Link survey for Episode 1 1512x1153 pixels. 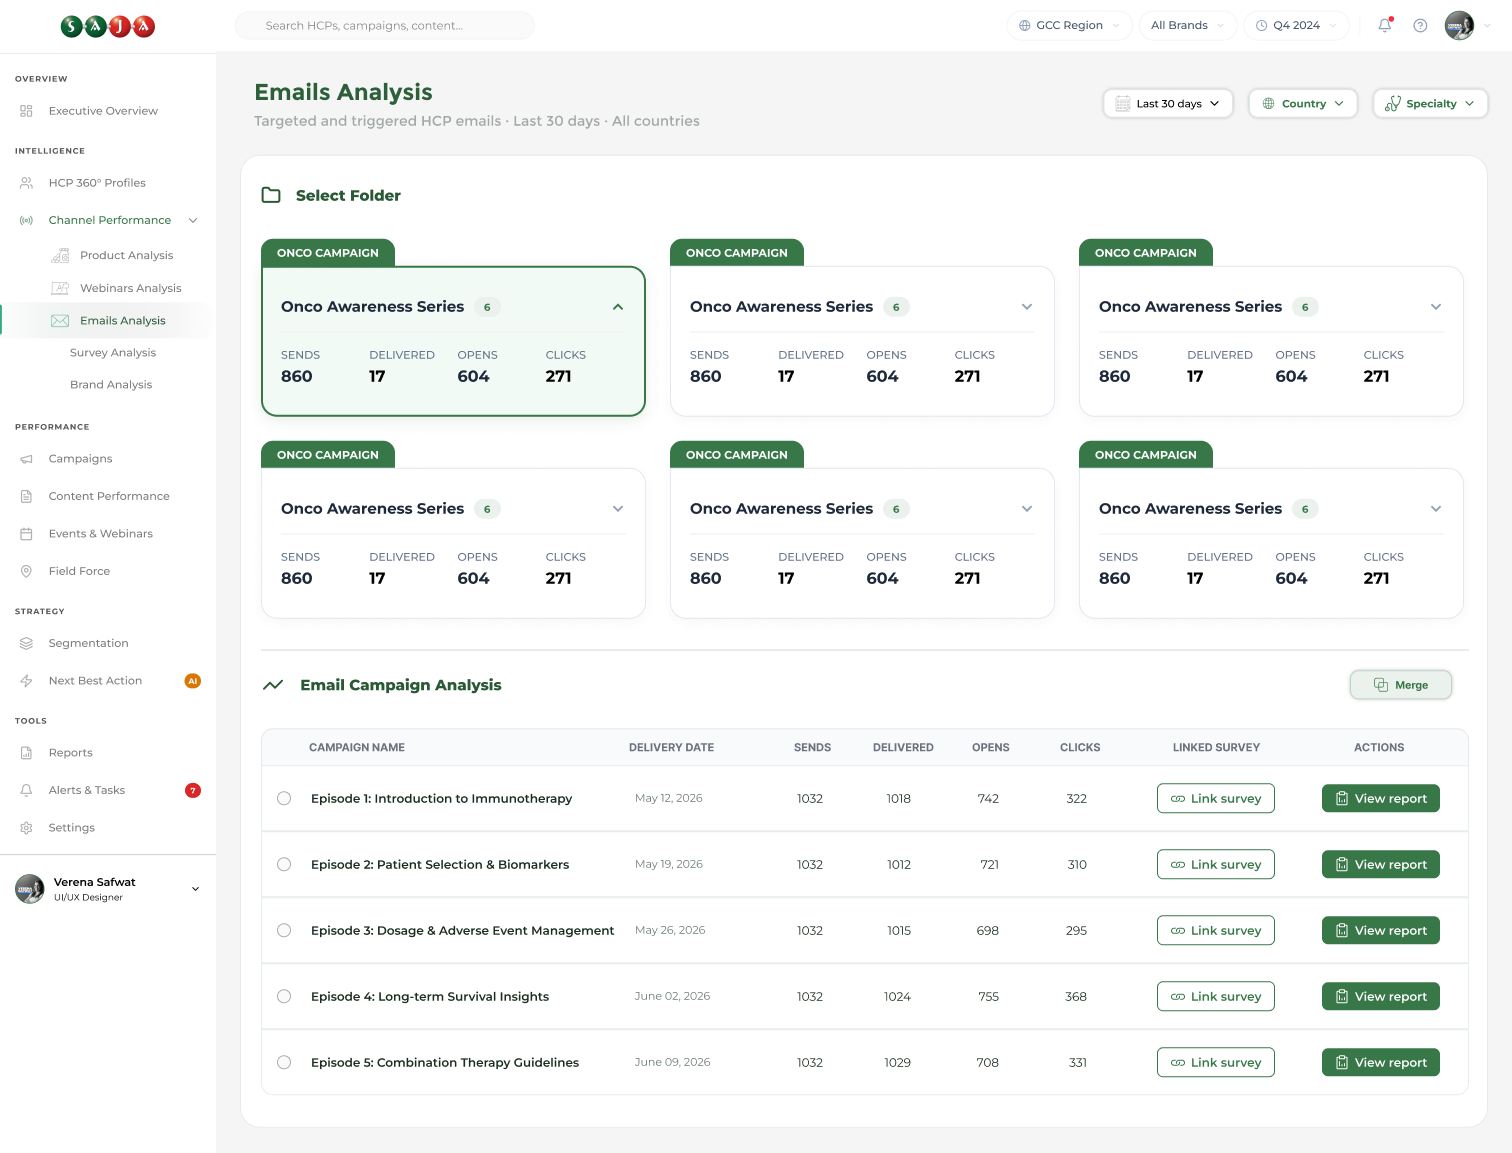[x=1216, y=798]
